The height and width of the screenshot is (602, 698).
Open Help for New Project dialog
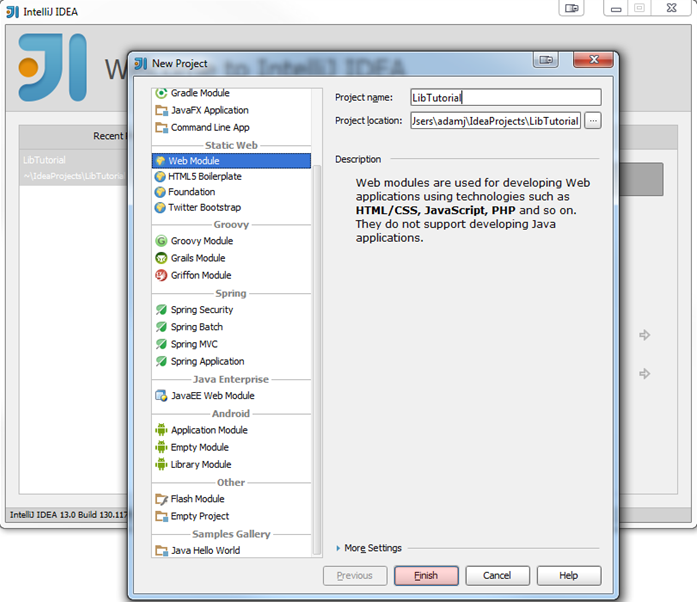click(568, 576)
